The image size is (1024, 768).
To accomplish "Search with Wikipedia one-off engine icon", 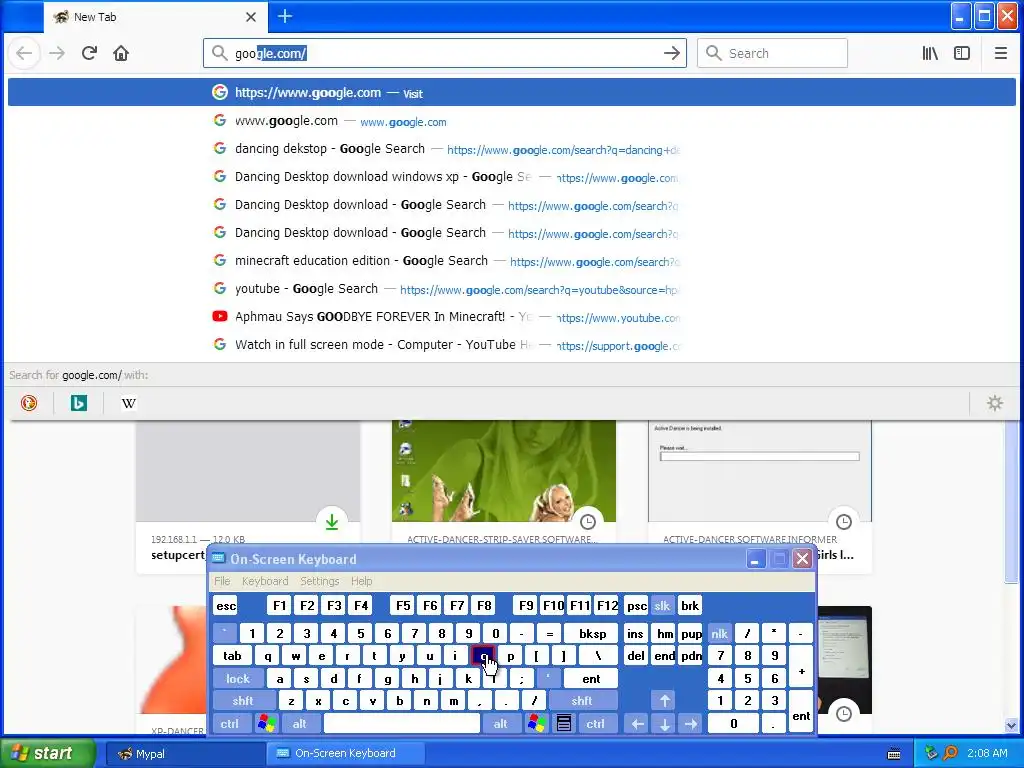I will 129,403.
